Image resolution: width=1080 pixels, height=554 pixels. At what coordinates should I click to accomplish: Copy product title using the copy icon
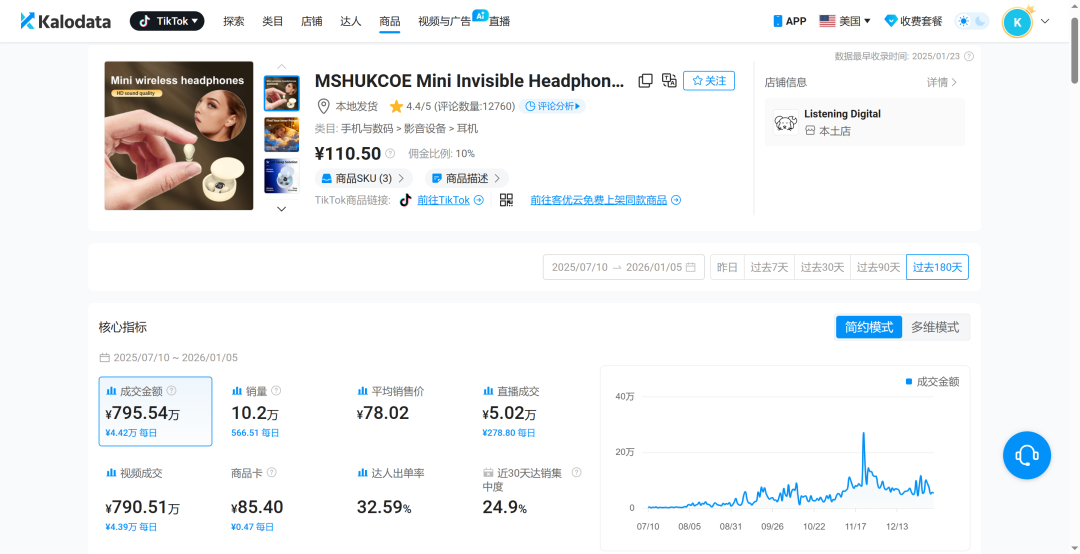tap(646, 81)
